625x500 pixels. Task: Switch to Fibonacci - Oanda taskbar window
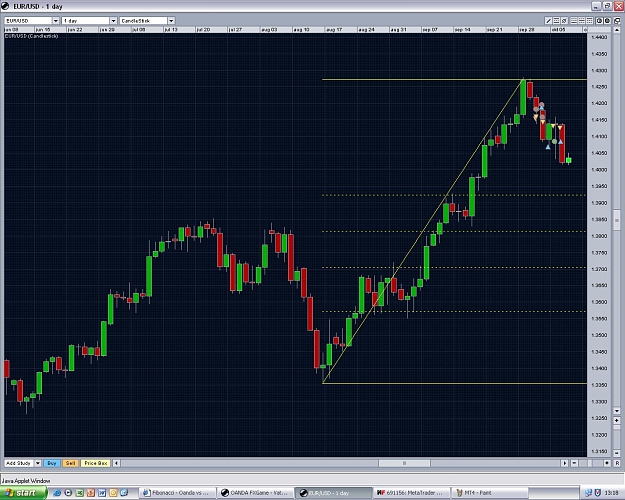point(177,493)
